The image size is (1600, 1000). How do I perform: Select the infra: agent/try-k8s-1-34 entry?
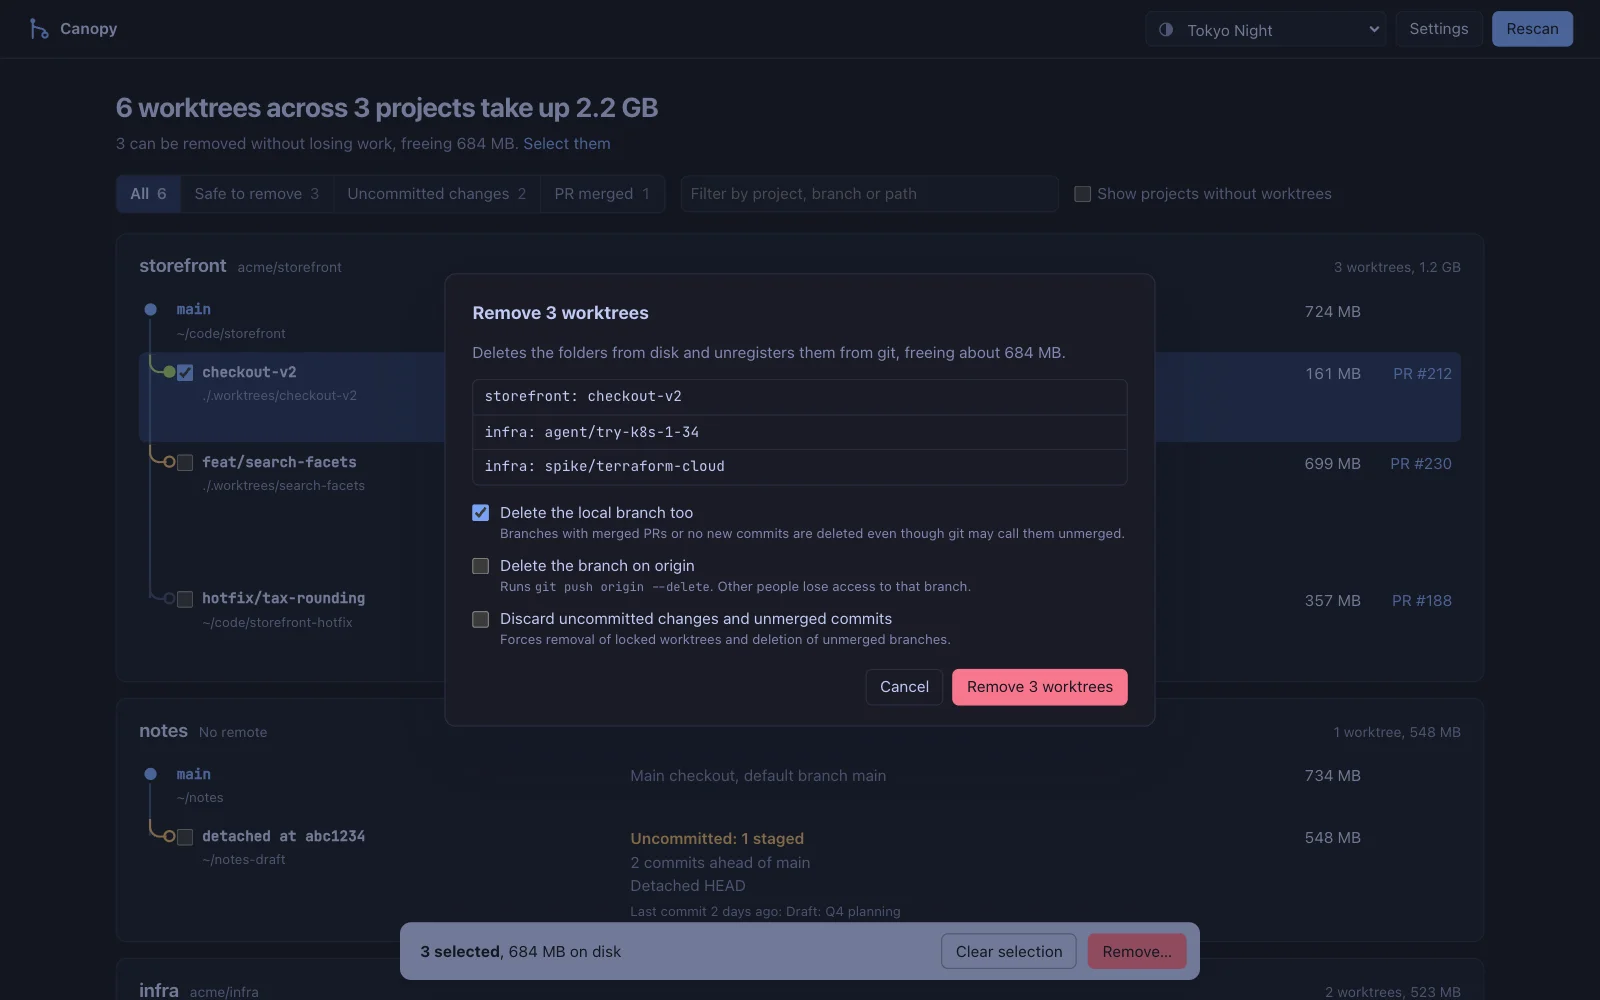click(800, 432)
